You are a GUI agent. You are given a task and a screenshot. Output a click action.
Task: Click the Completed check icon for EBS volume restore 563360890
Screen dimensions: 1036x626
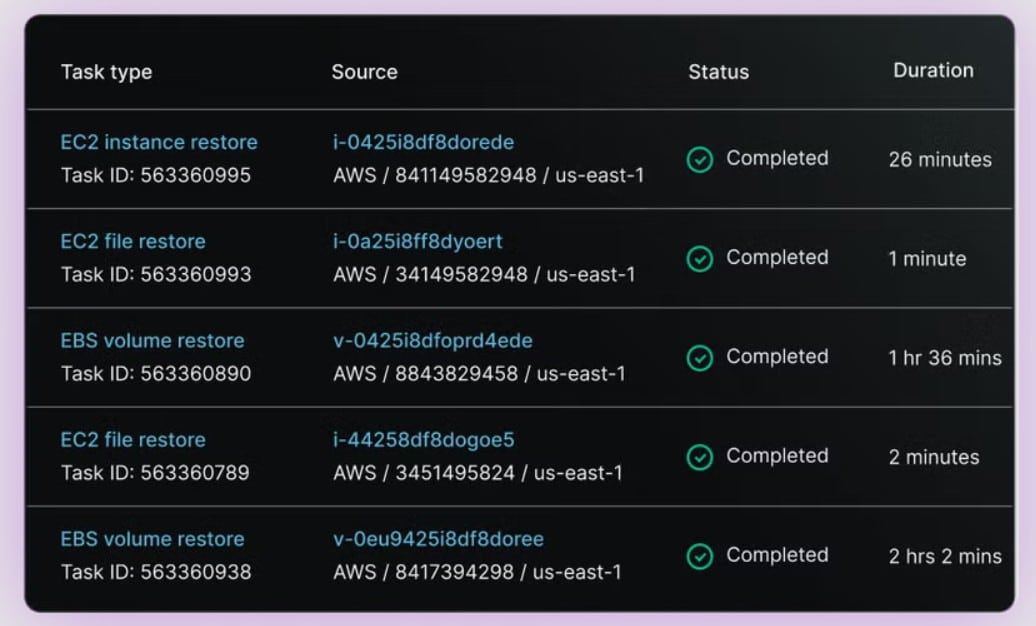click(x=701, y=357)
